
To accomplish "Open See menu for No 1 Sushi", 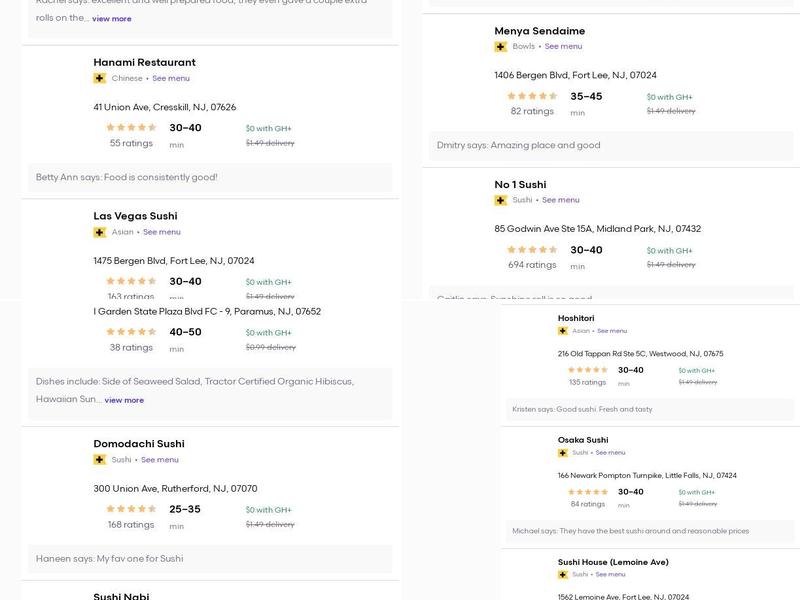I will click(560, 200).
